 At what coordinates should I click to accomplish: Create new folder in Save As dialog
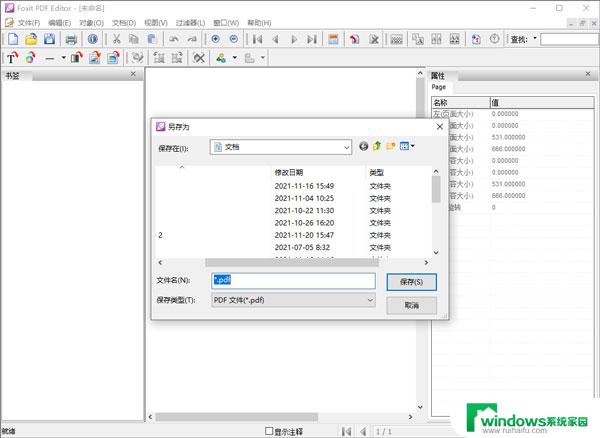click(x=391, y=146)
